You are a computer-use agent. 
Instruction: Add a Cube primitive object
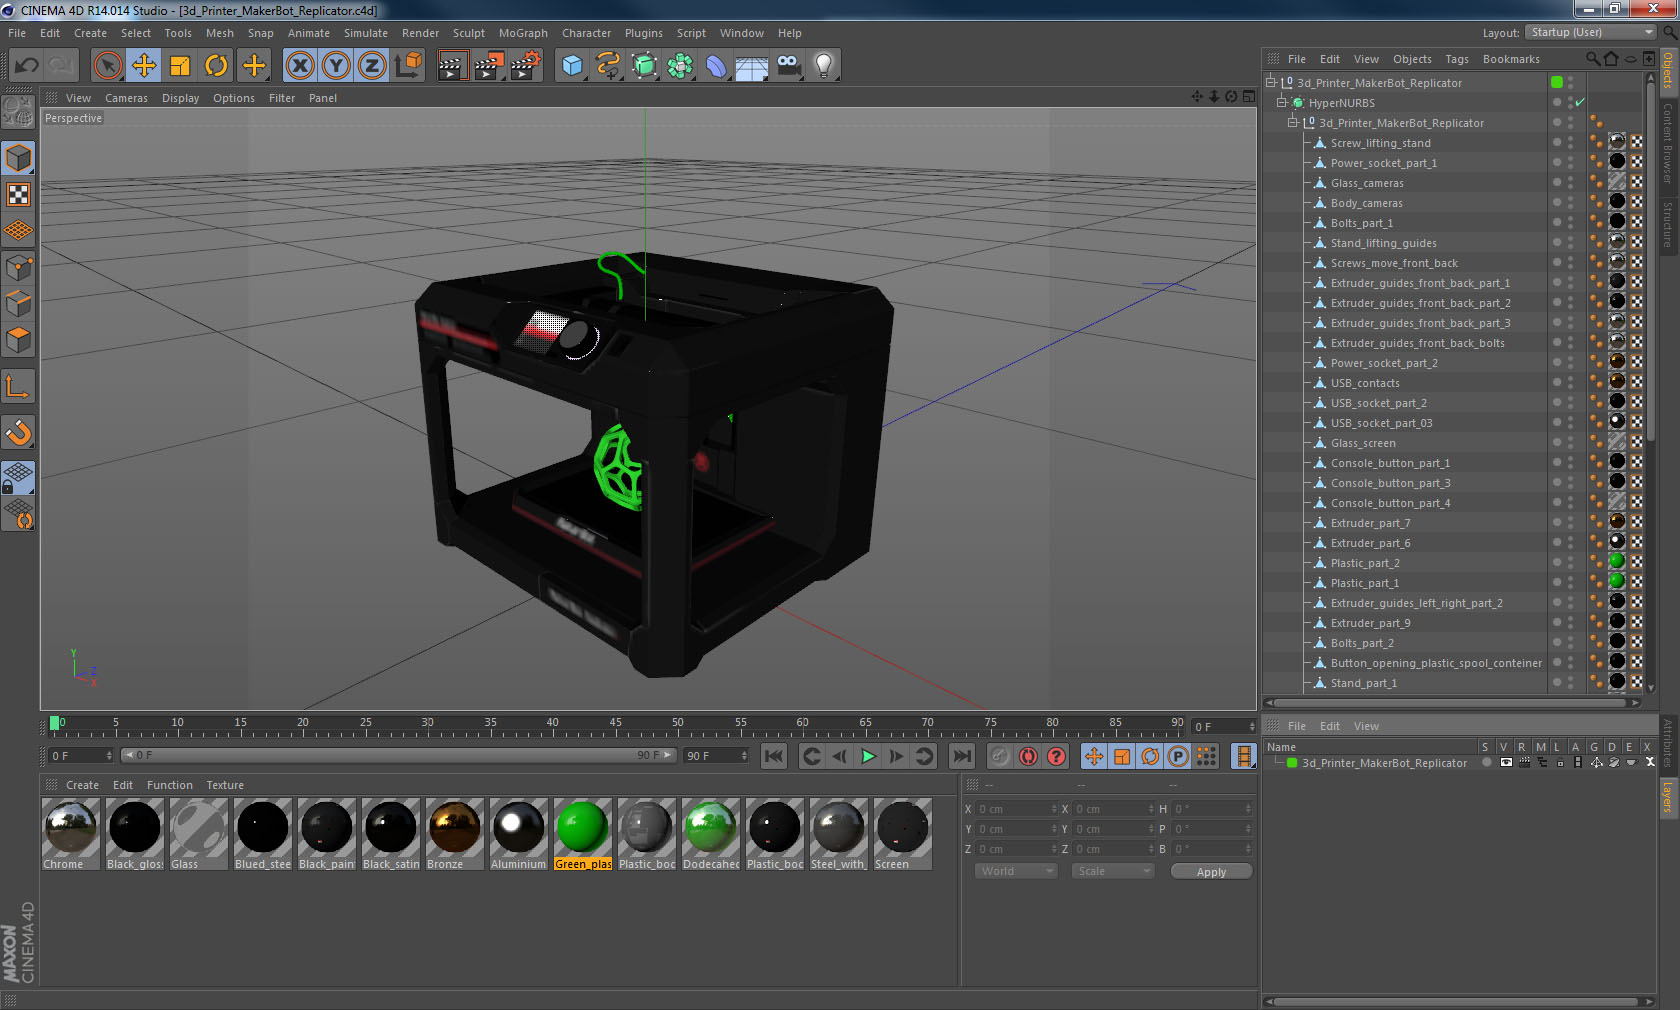pyautogui.click(x=572, y=66)
